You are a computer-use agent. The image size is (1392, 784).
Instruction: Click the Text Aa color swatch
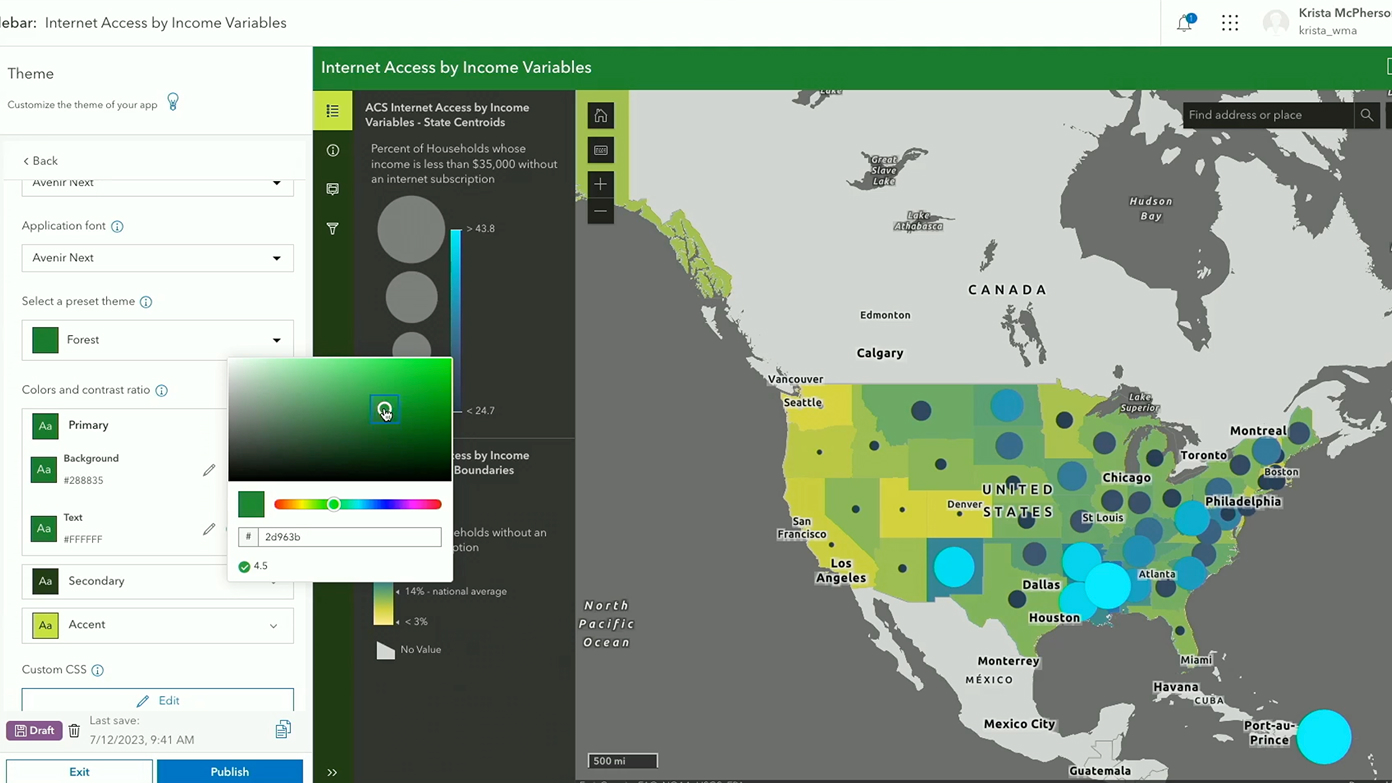(44, 528)
